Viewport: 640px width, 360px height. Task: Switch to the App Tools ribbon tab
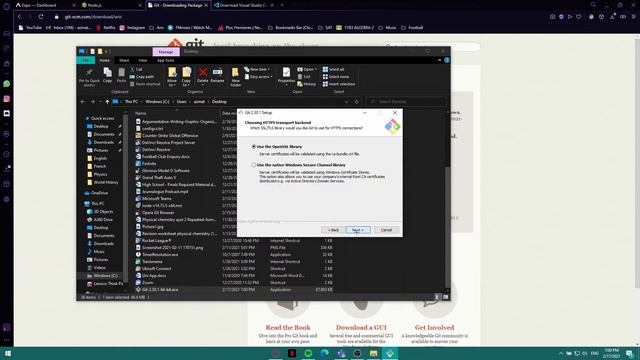coord(166,60)
